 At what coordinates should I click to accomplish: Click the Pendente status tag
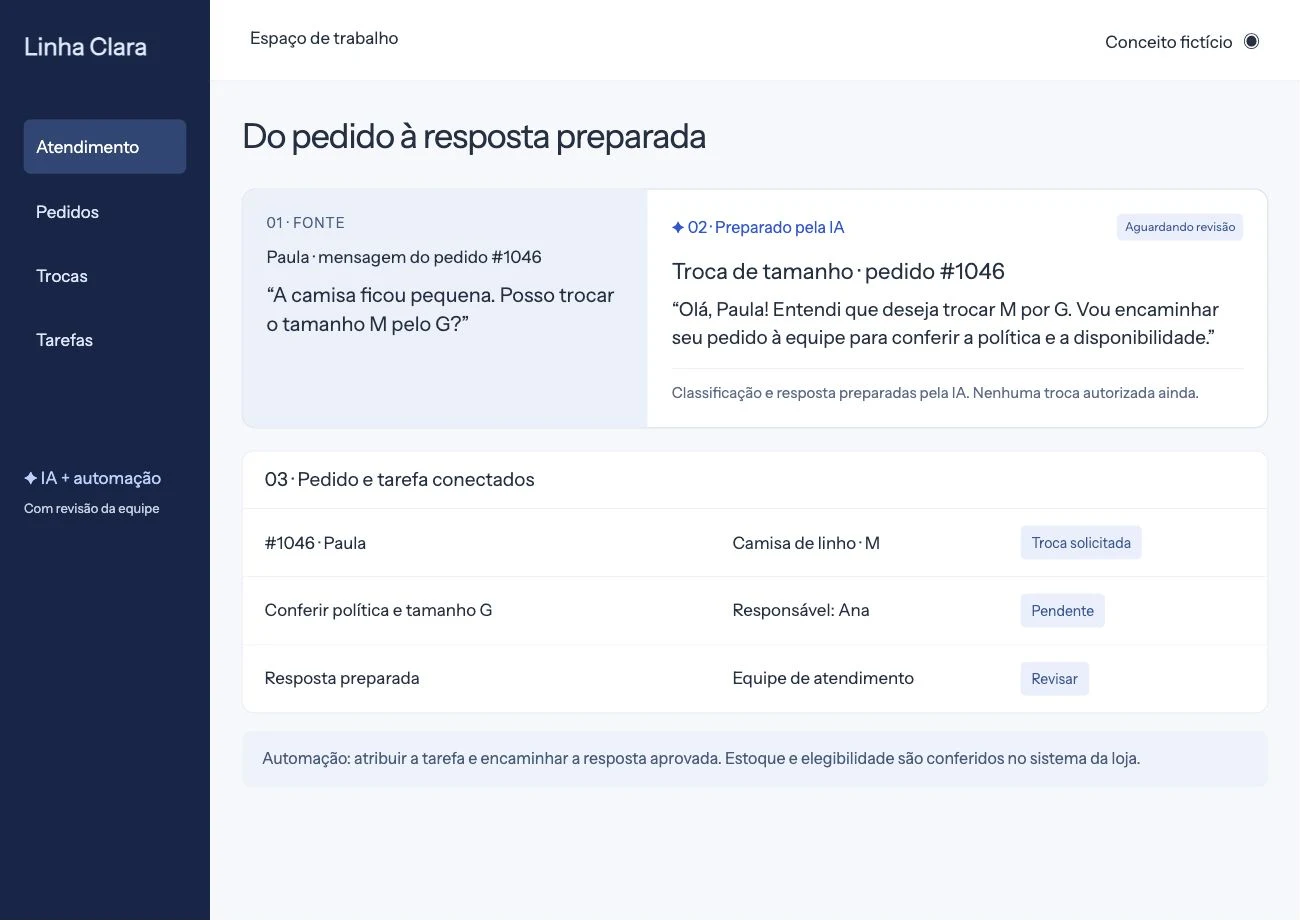[1062, 611]
